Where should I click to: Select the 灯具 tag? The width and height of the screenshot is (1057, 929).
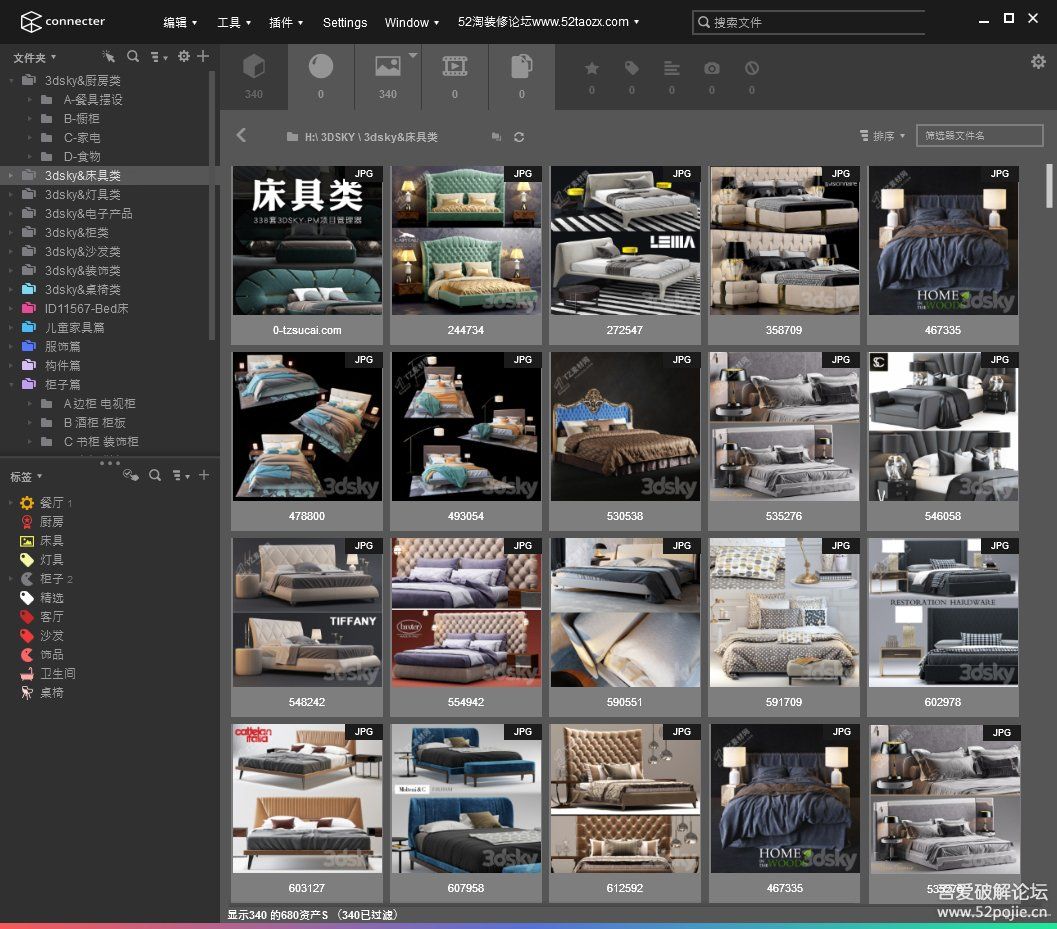tap(52, 560)
